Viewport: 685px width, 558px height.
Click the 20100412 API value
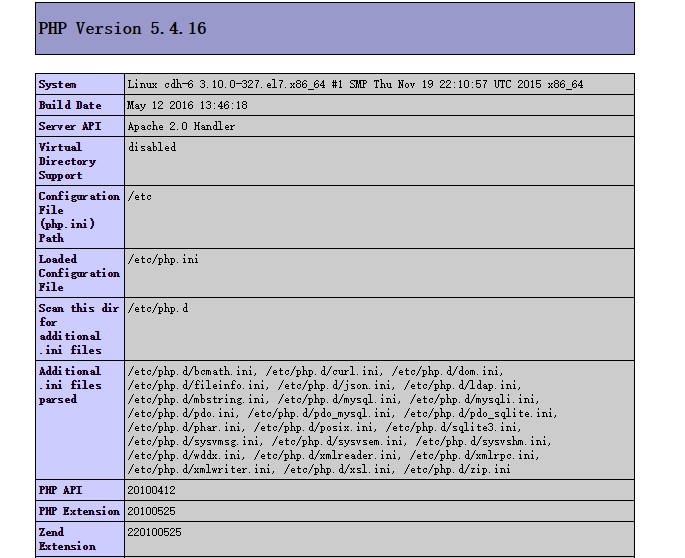(x=152, y=490)
